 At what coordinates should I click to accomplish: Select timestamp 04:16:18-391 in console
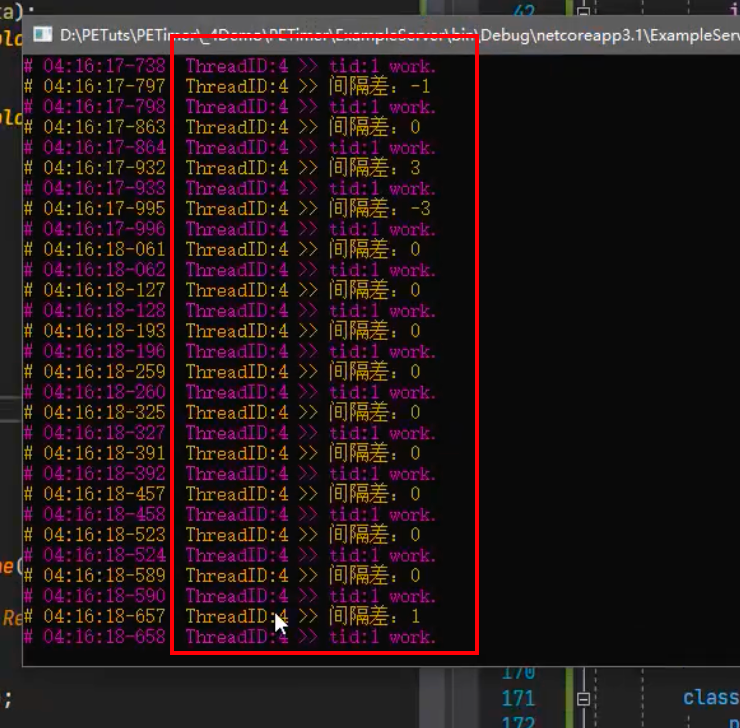click(x=104, y=453)
